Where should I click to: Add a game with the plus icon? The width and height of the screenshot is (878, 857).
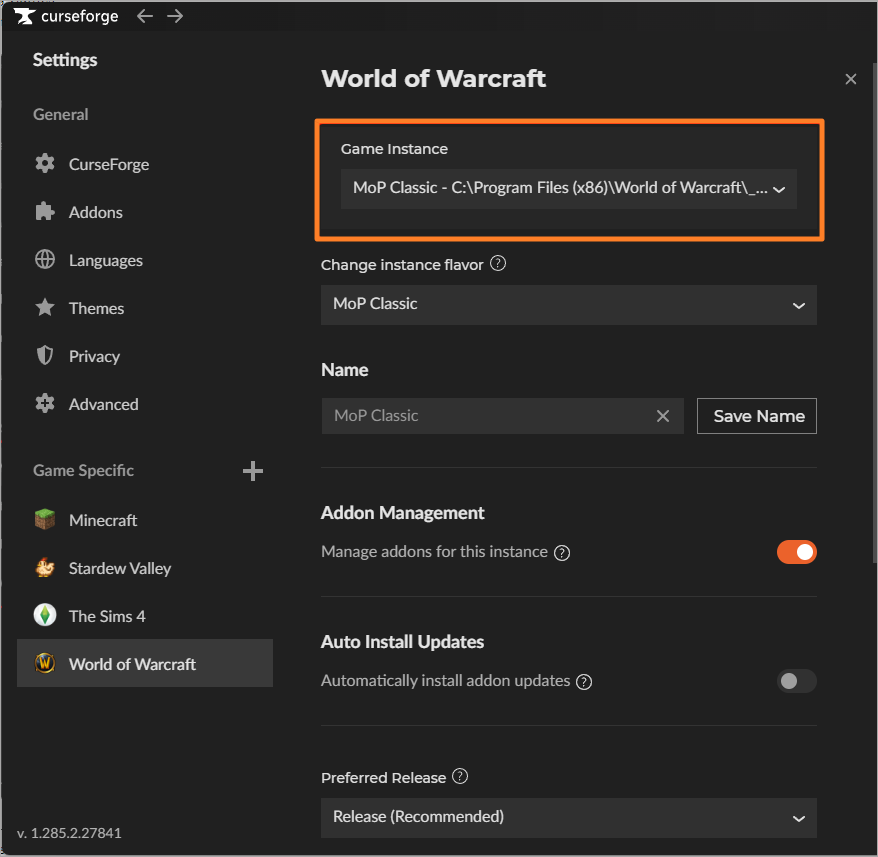[253, 471]
